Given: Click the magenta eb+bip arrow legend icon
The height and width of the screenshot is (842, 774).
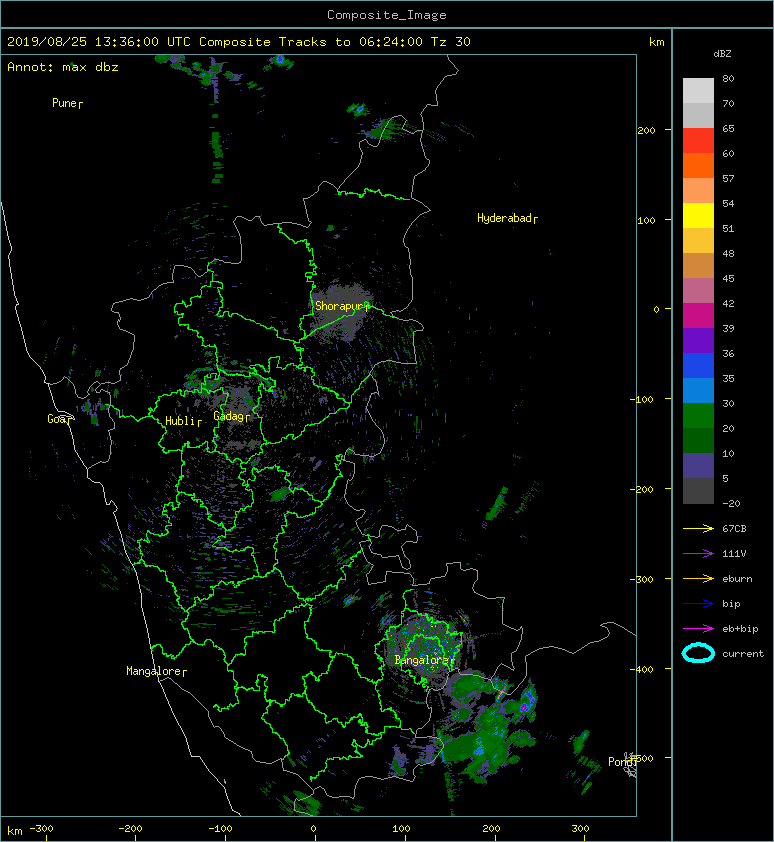Looking at the screenshot, I should (x=698, y=629).
